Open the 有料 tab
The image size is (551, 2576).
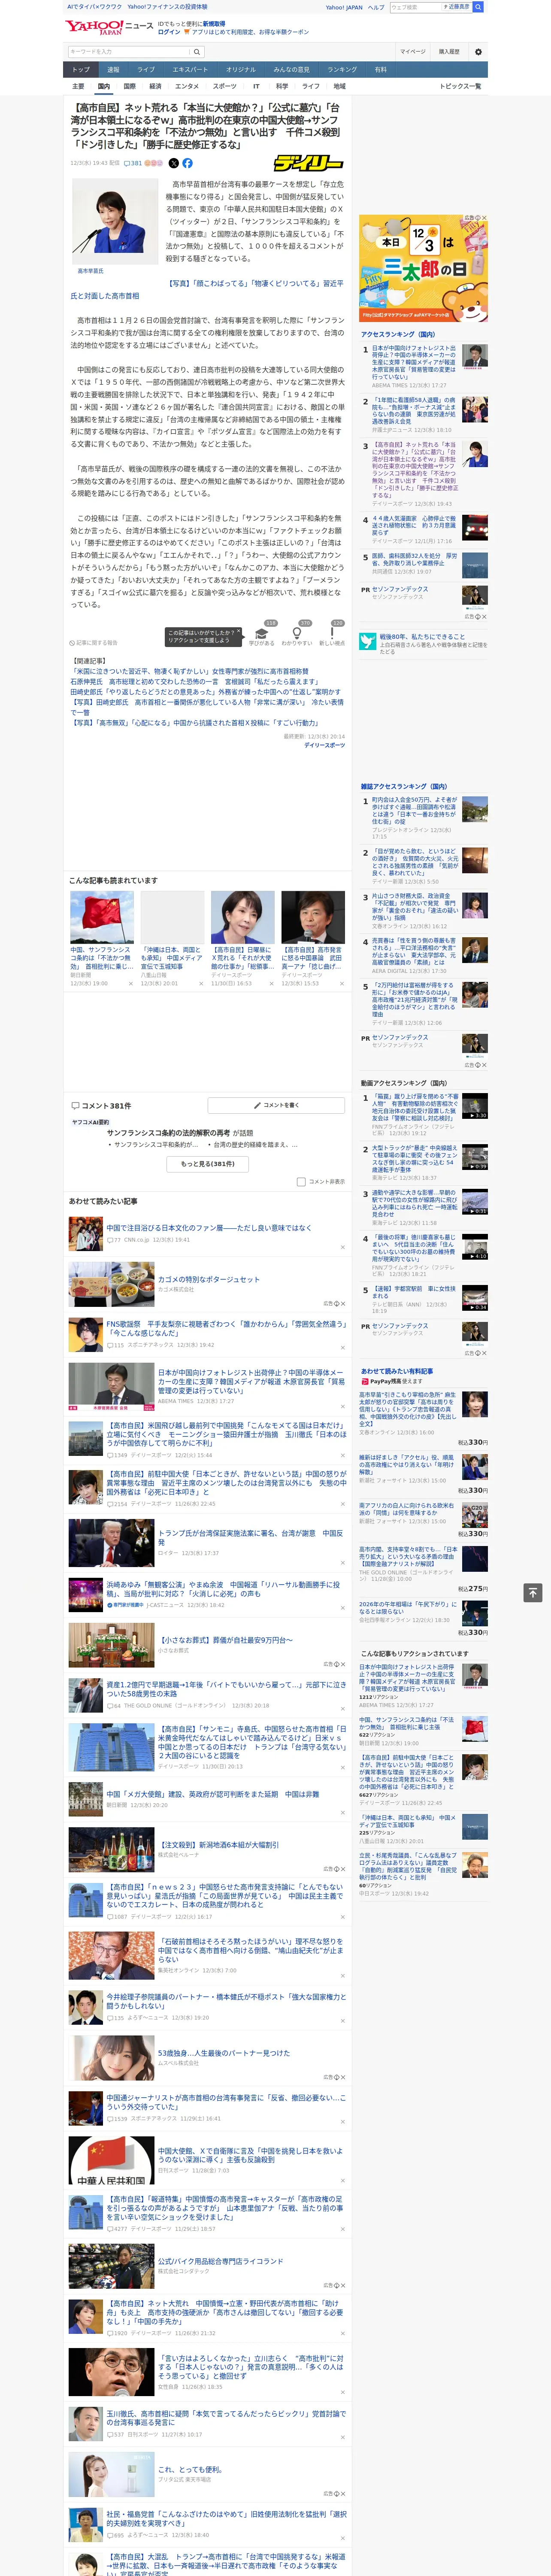(380, 70)
